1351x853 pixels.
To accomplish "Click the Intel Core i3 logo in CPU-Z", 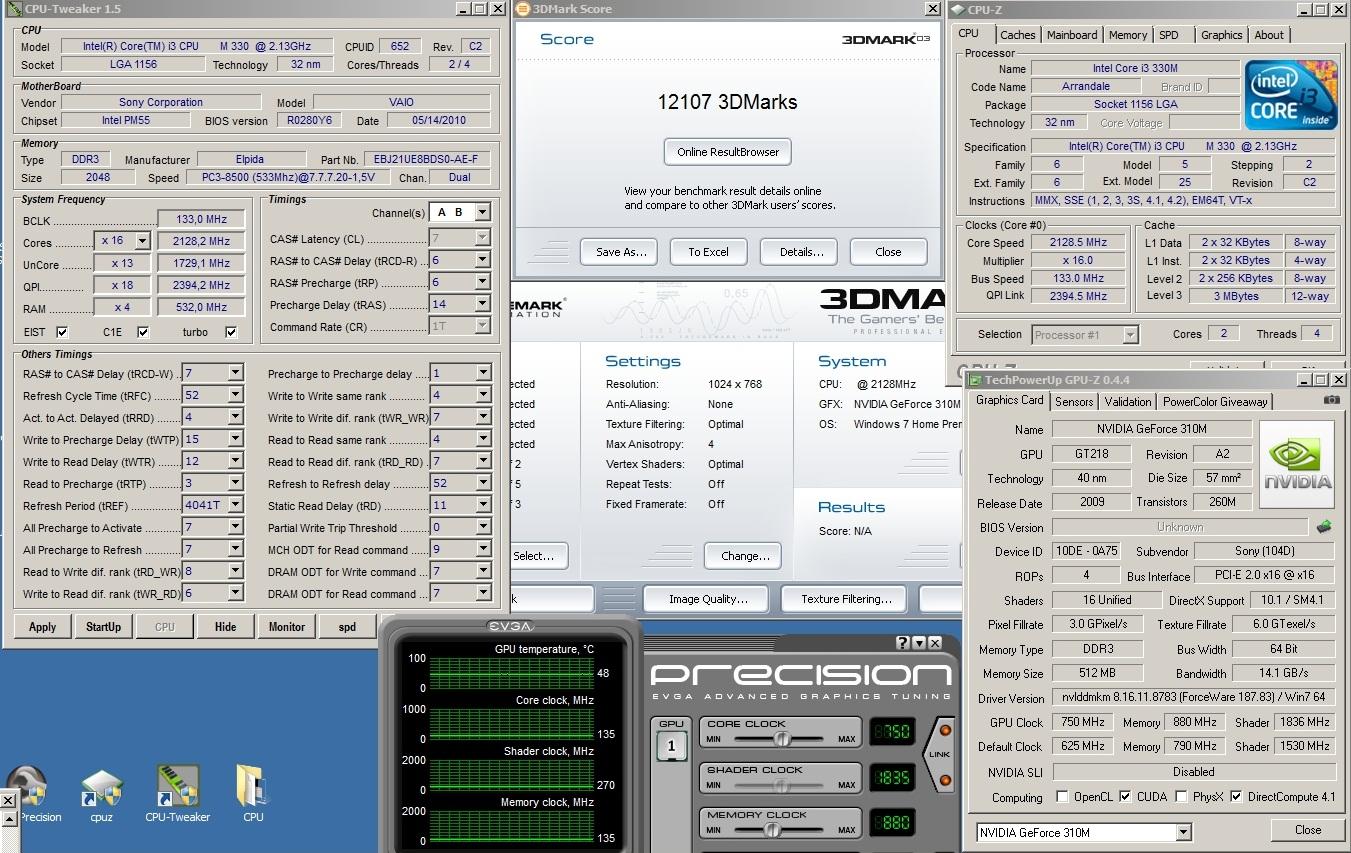I will tap(1291, 95).
